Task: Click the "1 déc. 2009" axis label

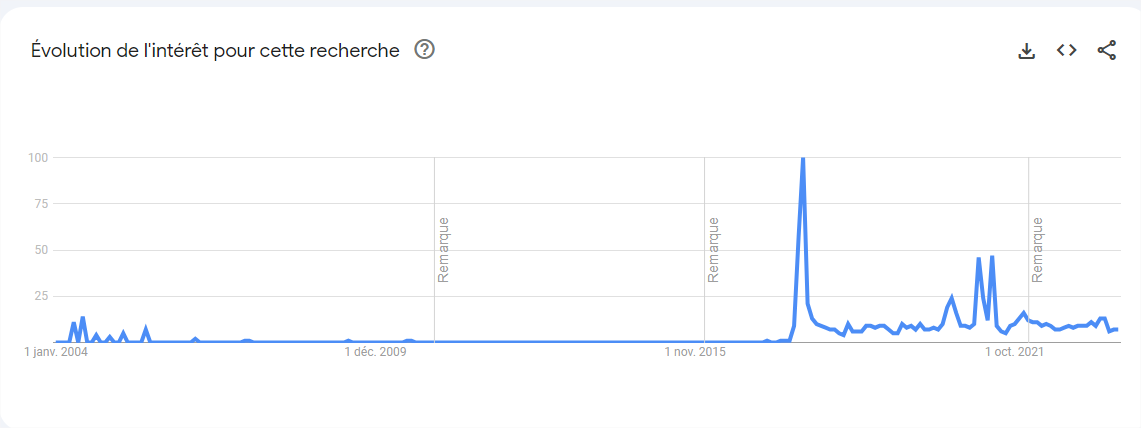Action: pyautogui.click(x=376, y=353)
